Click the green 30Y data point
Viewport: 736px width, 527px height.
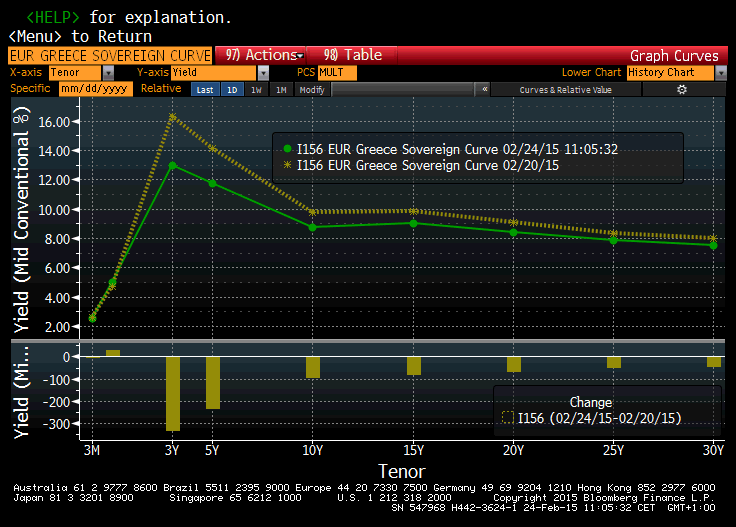pos(713,245)
